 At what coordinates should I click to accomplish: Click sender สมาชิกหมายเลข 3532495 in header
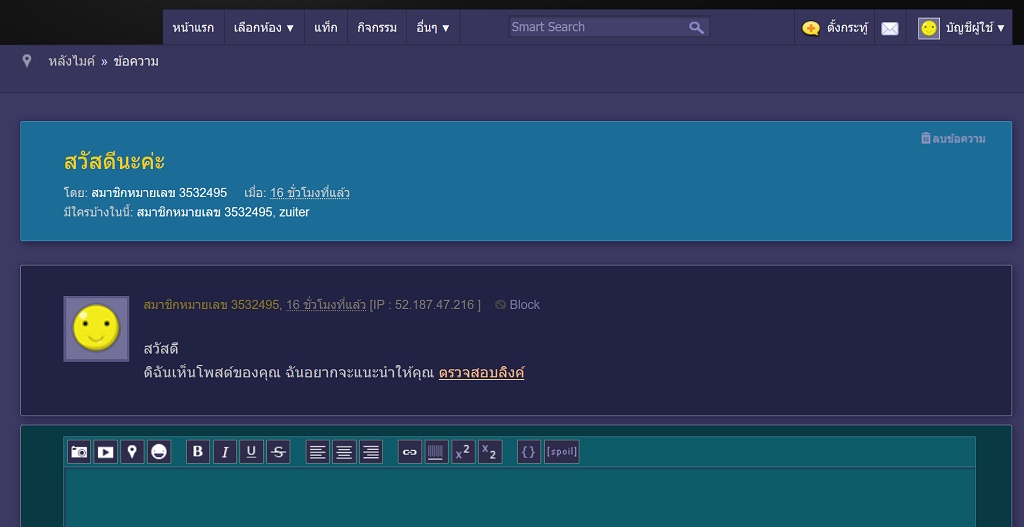tap(159, 193)
